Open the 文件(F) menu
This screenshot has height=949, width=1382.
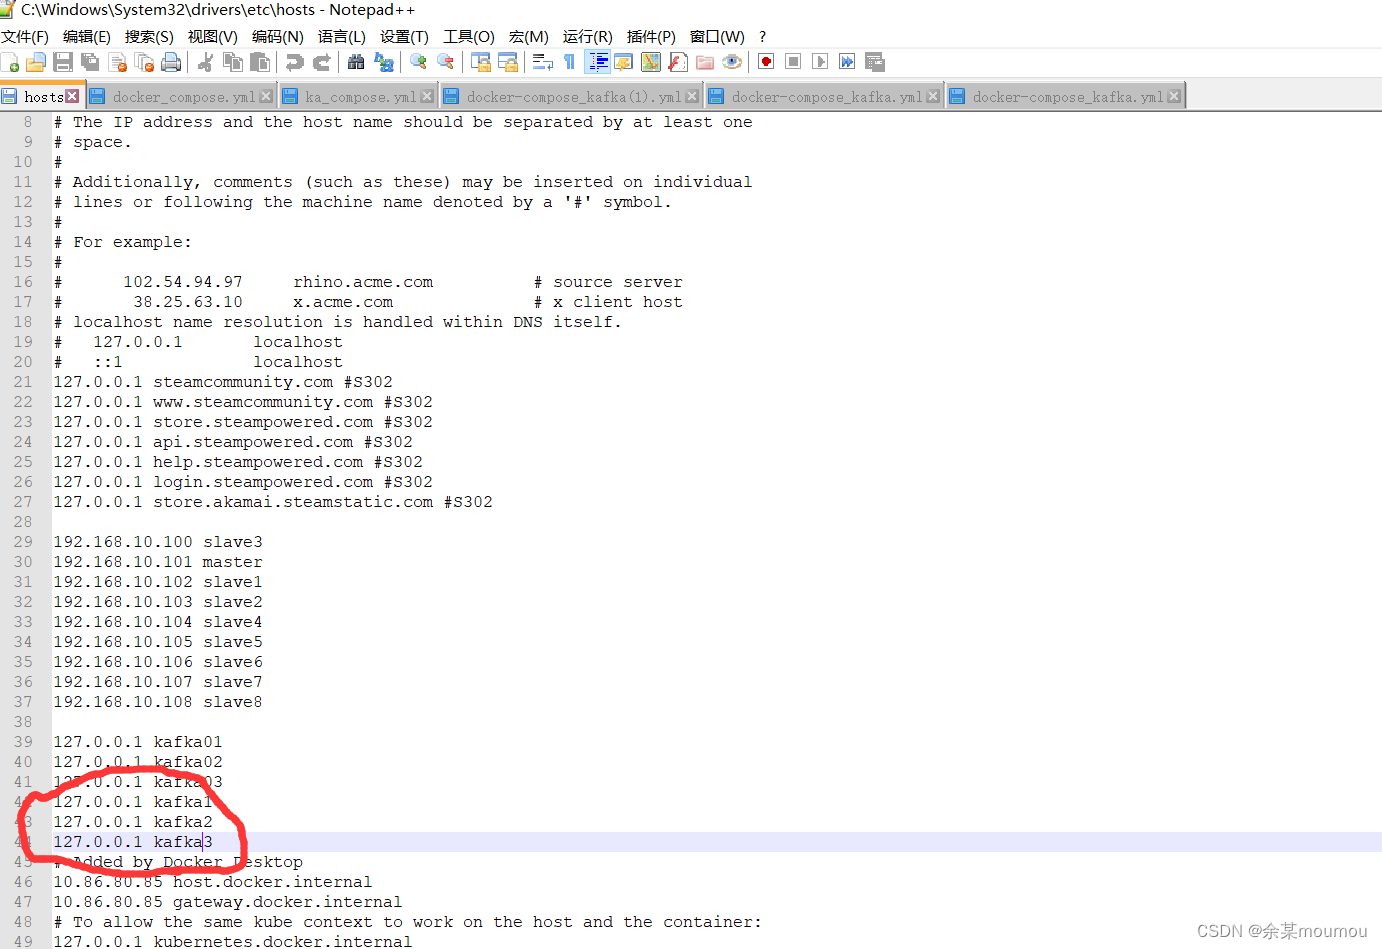point(25,37)
